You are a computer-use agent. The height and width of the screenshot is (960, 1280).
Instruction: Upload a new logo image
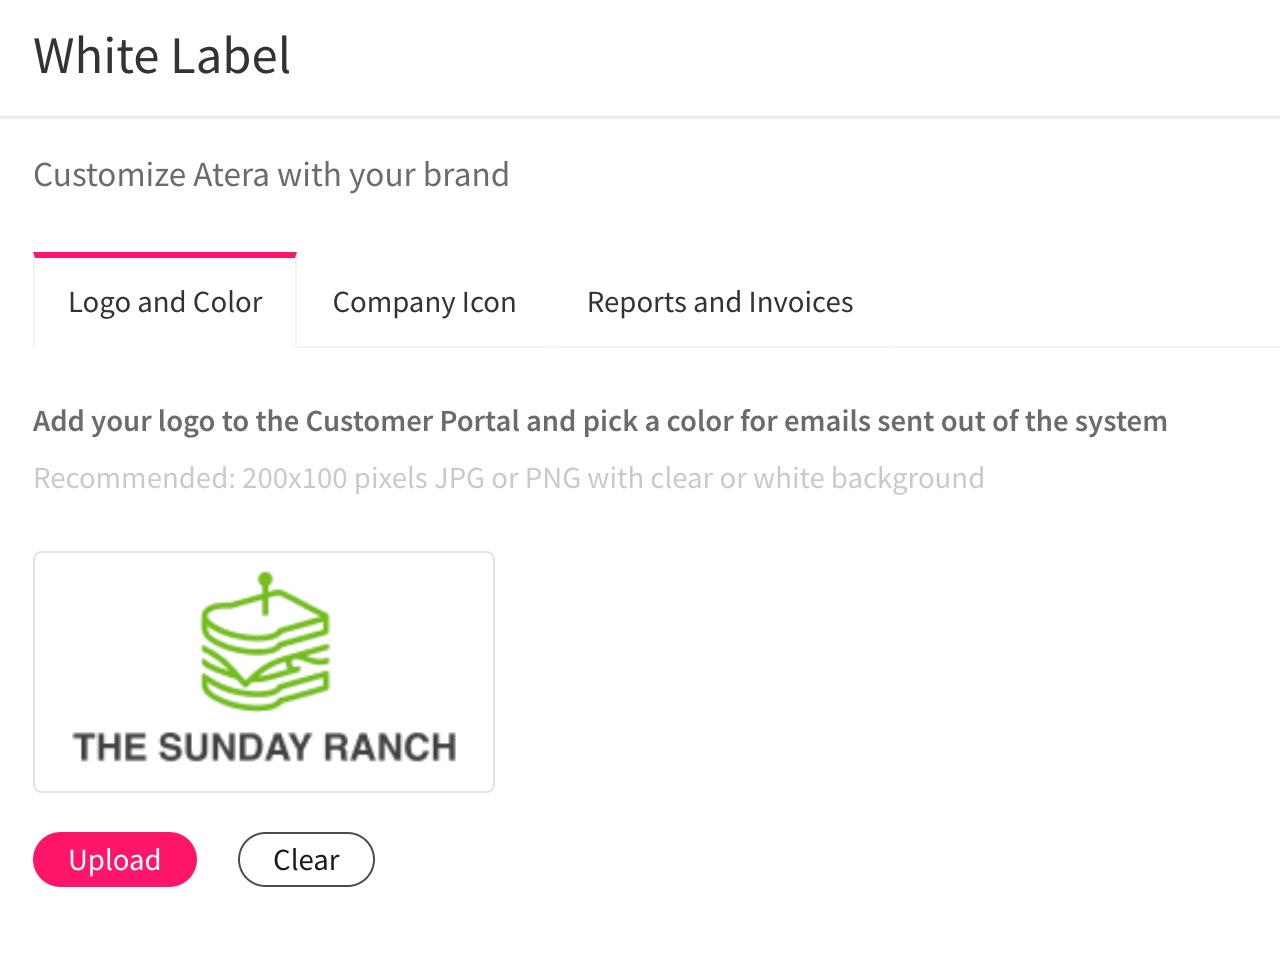115,860
